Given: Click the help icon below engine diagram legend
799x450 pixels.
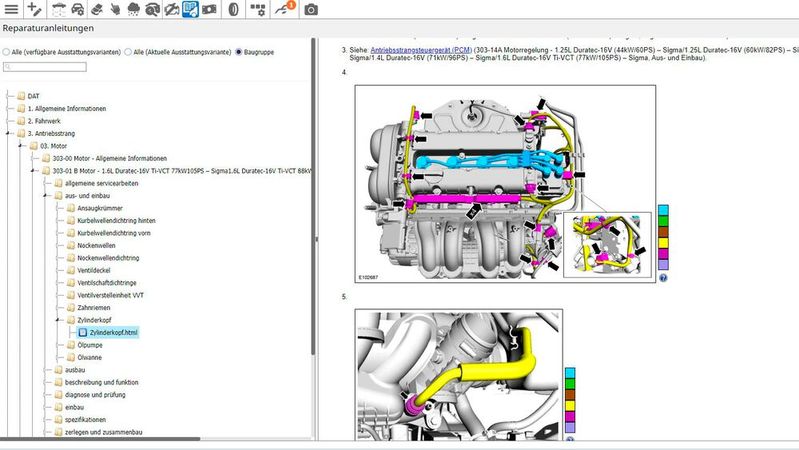Looking at the screenshot, I should point(663,278).
